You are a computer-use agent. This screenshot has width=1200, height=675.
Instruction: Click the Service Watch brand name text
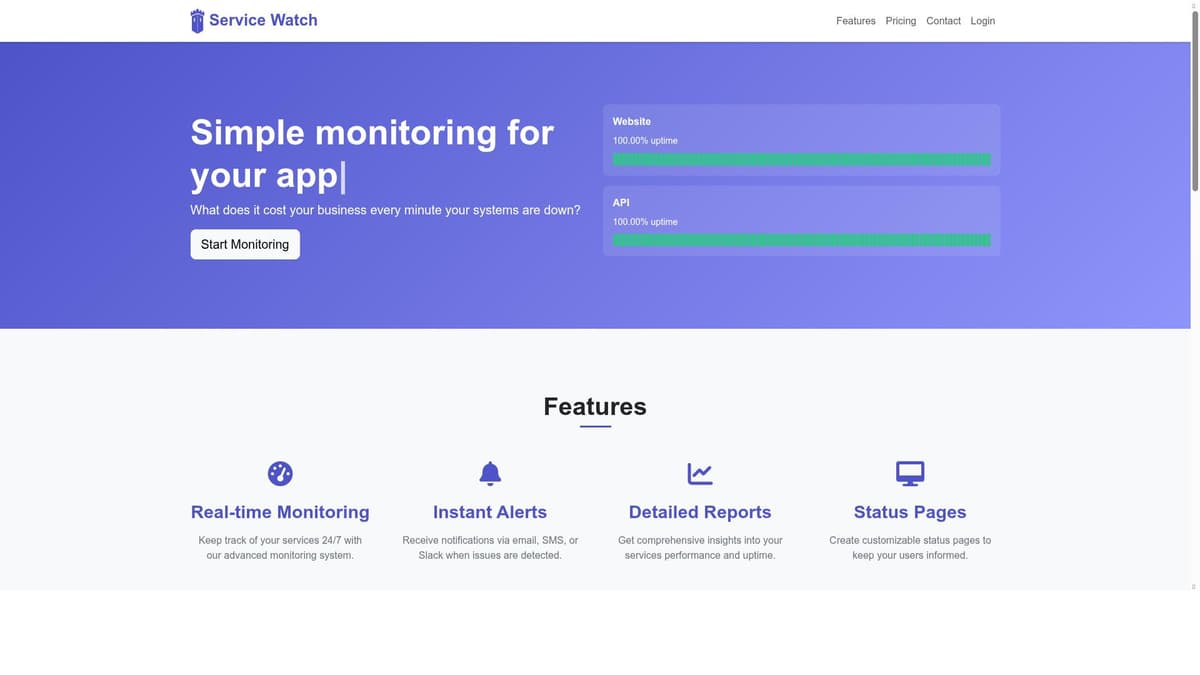[263, 20]
